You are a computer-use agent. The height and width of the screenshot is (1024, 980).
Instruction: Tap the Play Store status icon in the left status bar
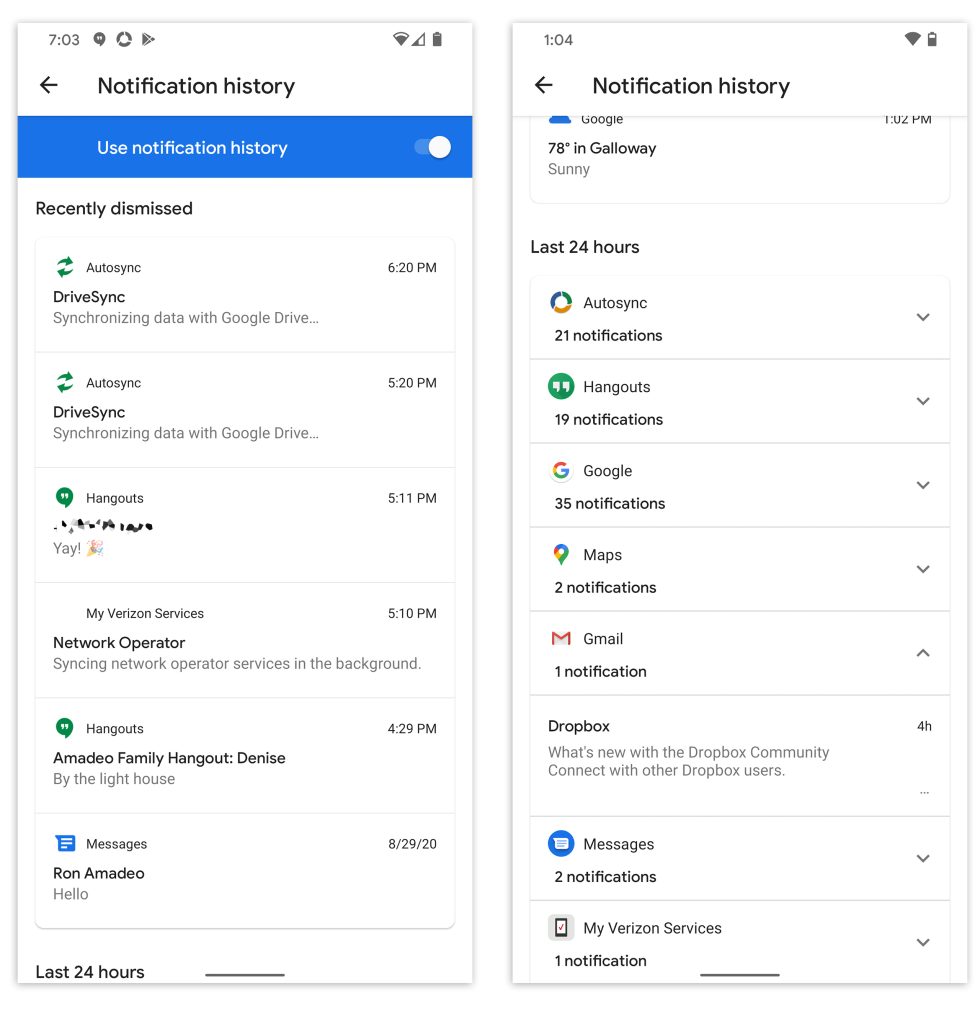[148, 39]
